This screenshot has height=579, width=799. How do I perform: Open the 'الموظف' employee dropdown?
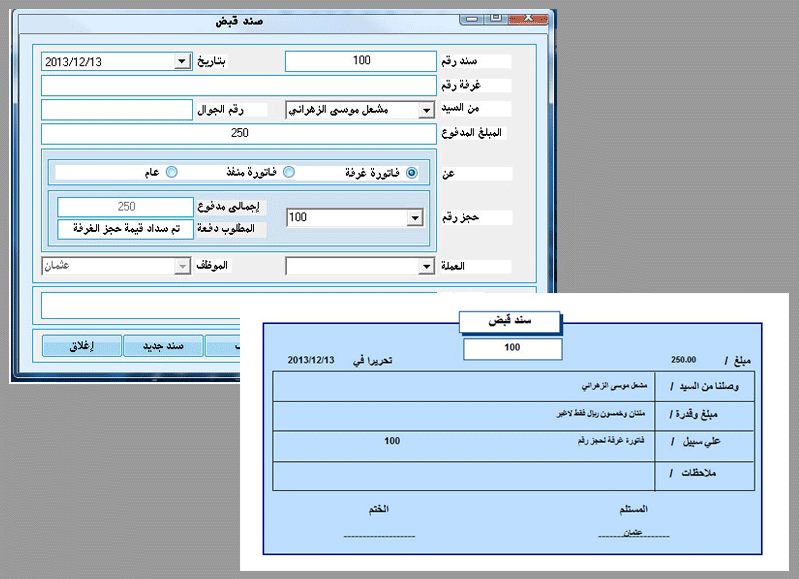[182, 266]
